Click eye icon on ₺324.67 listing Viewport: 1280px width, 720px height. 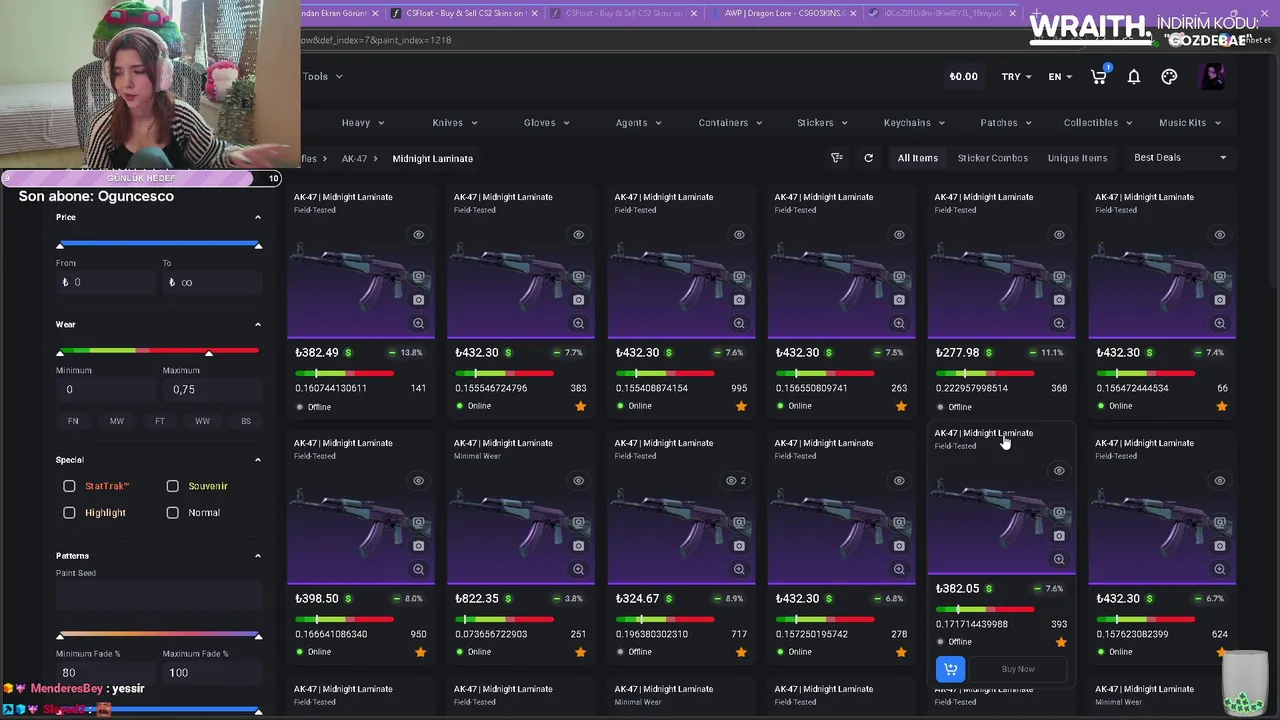coord(731,481)
